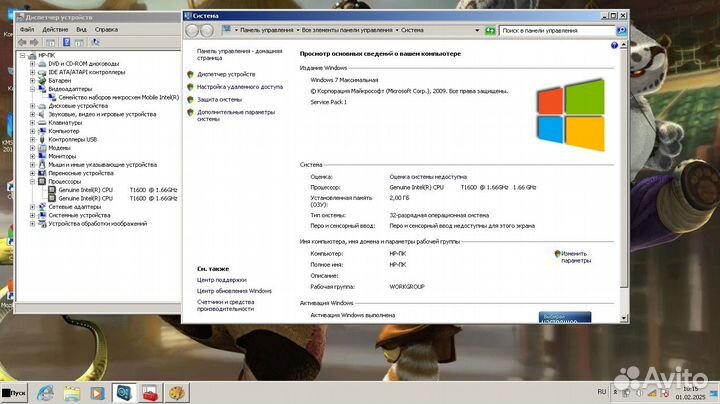Click Изменить параметры link

tap(576, 257)
